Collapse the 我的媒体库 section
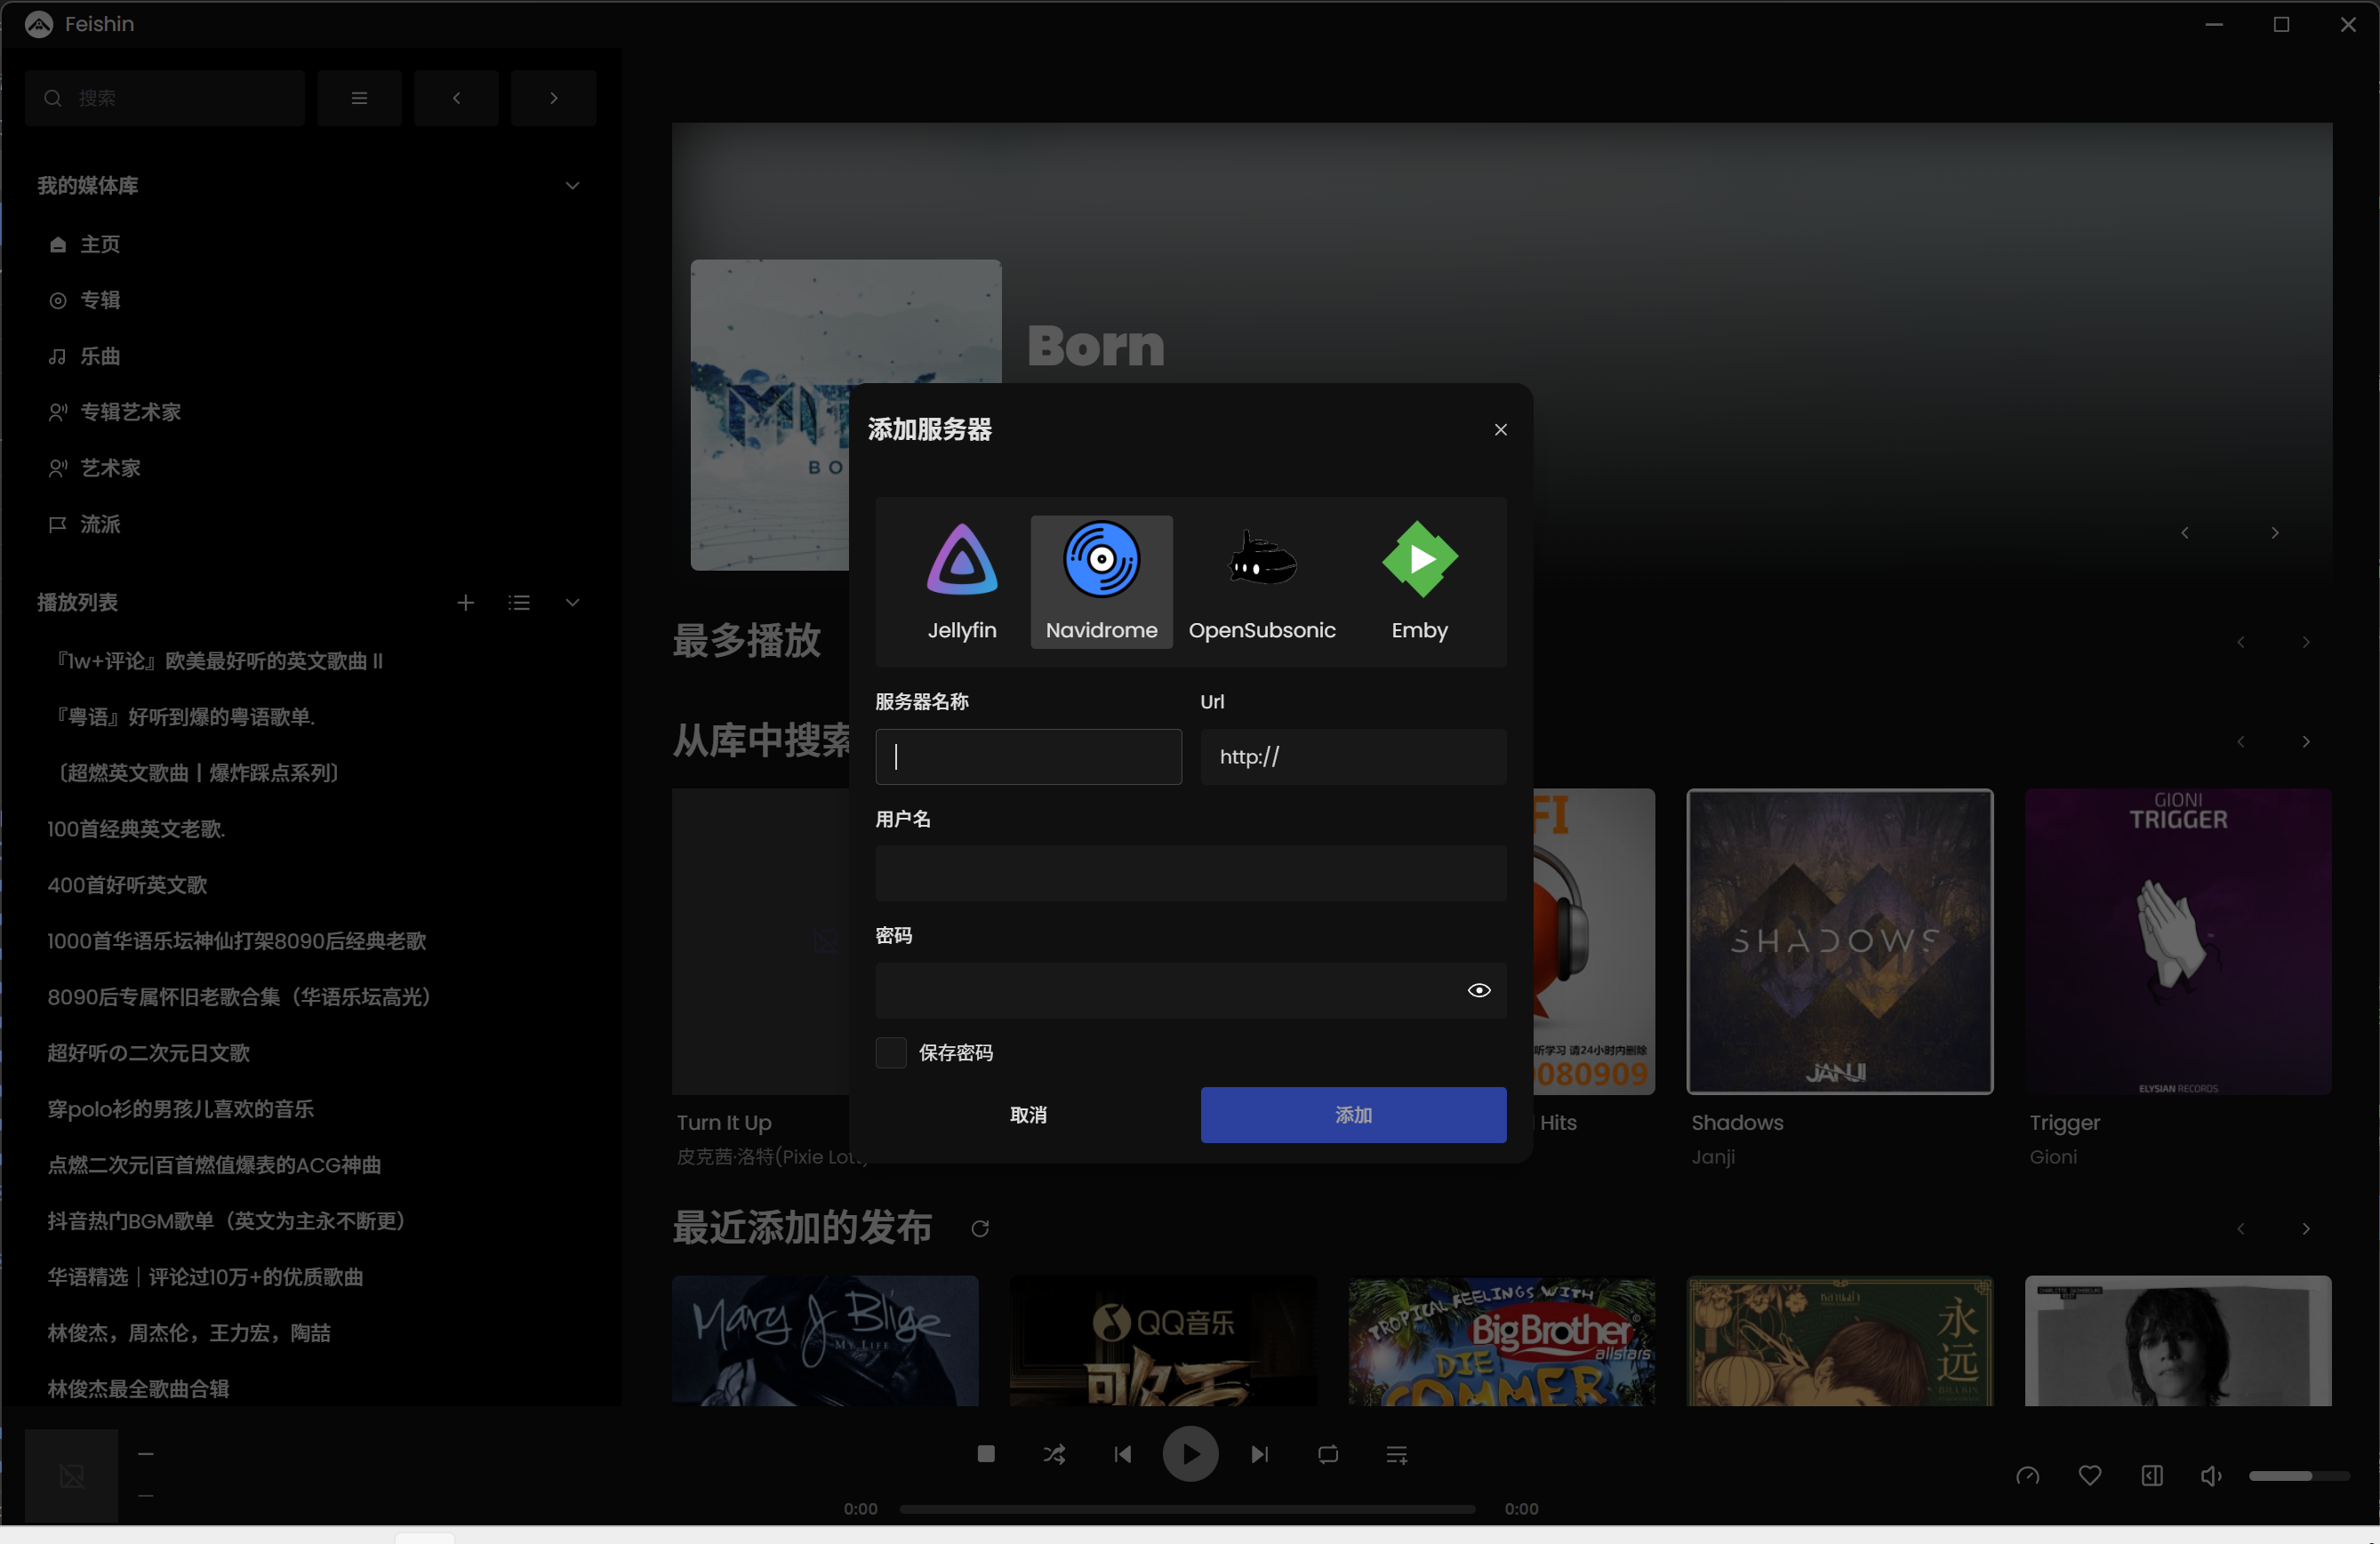The height and width of the screenshot is (1544, 2380). 572,186
